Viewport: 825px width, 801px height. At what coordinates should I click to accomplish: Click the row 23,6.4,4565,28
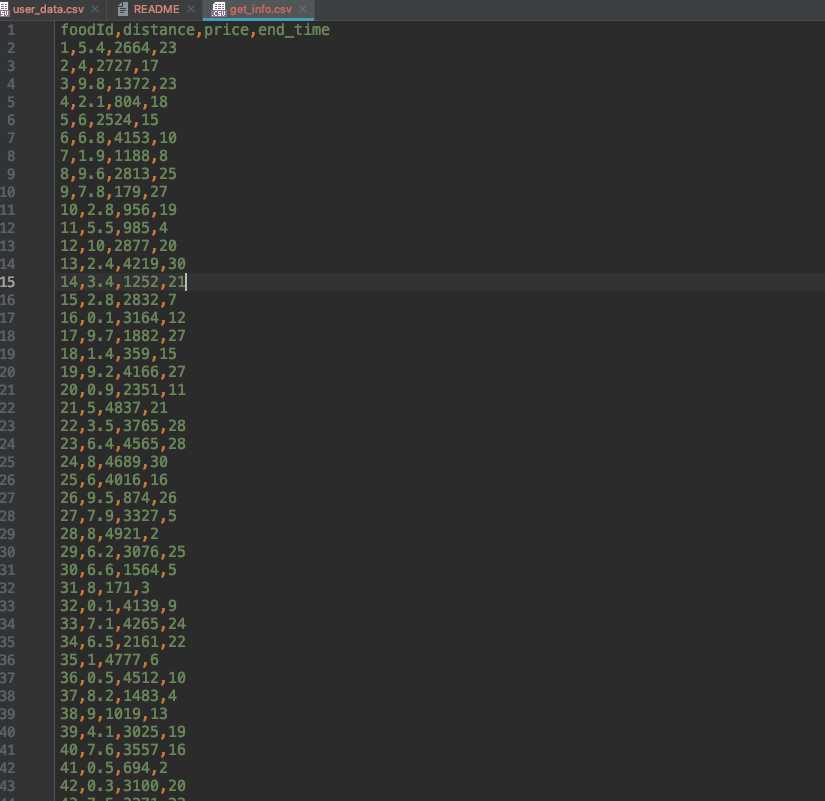[123, 444]
